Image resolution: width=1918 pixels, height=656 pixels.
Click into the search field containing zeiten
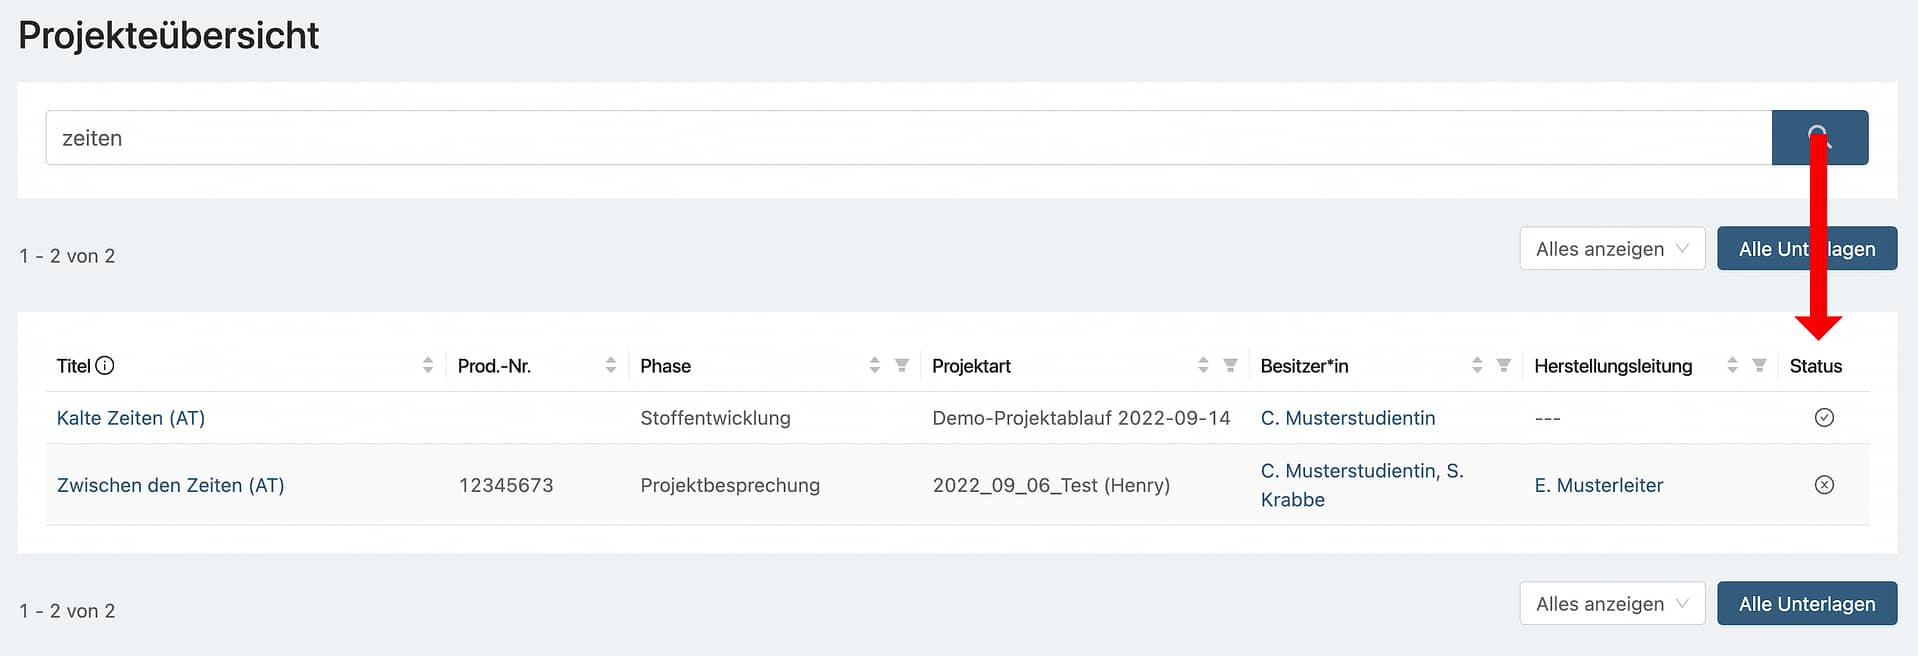tap(900, 138)
